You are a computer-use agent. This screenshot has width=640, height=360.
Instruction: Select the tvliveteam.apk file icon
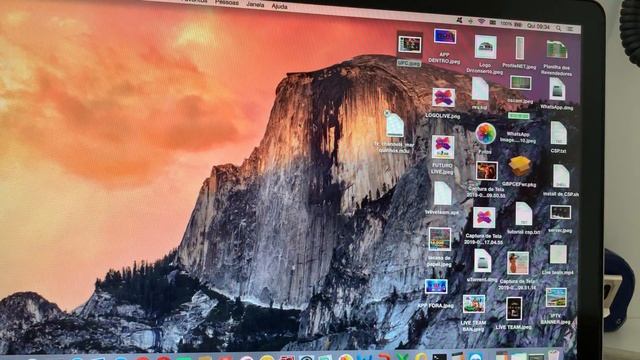[442, 193]
